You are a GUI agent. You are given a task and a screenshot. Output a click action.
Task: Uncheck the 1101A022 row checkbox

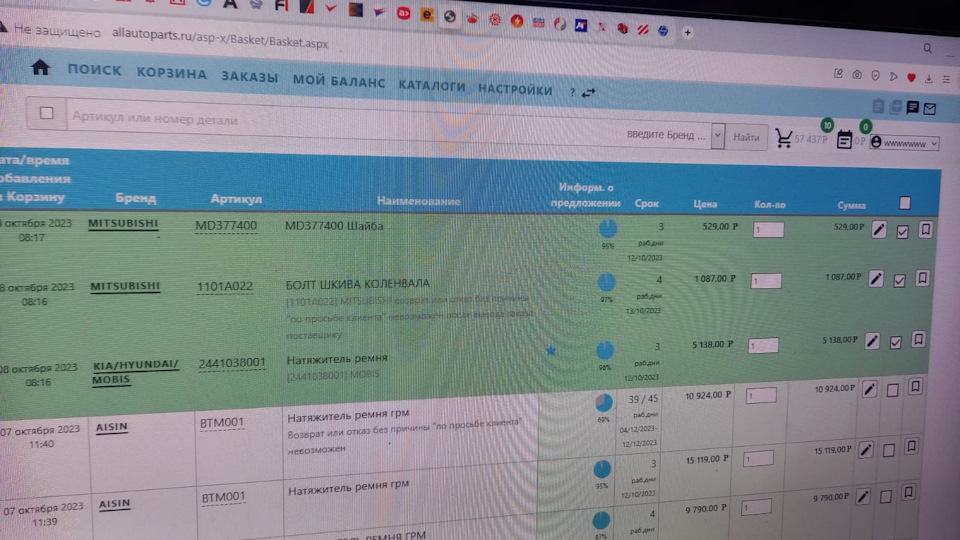(899, 280)
